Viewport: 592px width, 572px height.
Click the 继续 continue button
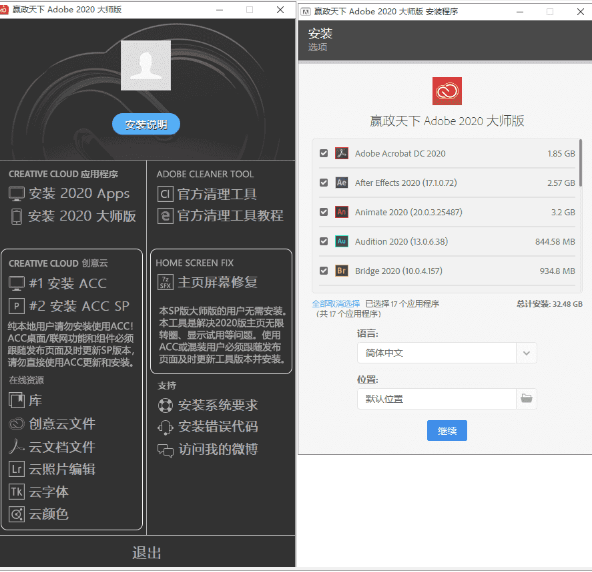click(x=447, y=430)
